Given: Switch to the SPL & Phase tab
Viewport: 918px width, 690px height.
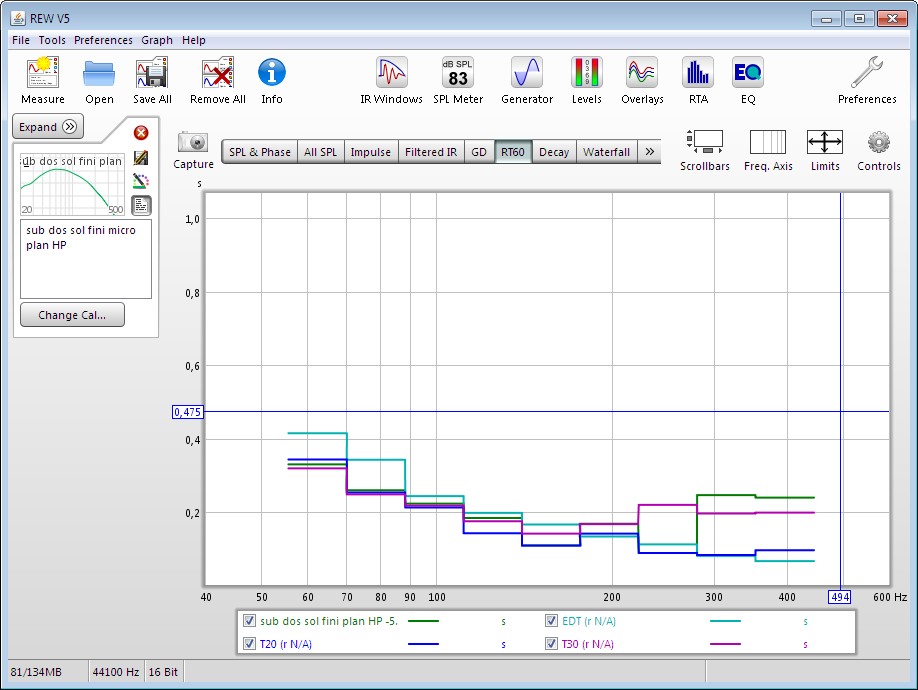Looking at the screenshot, I should pos(259,152).
